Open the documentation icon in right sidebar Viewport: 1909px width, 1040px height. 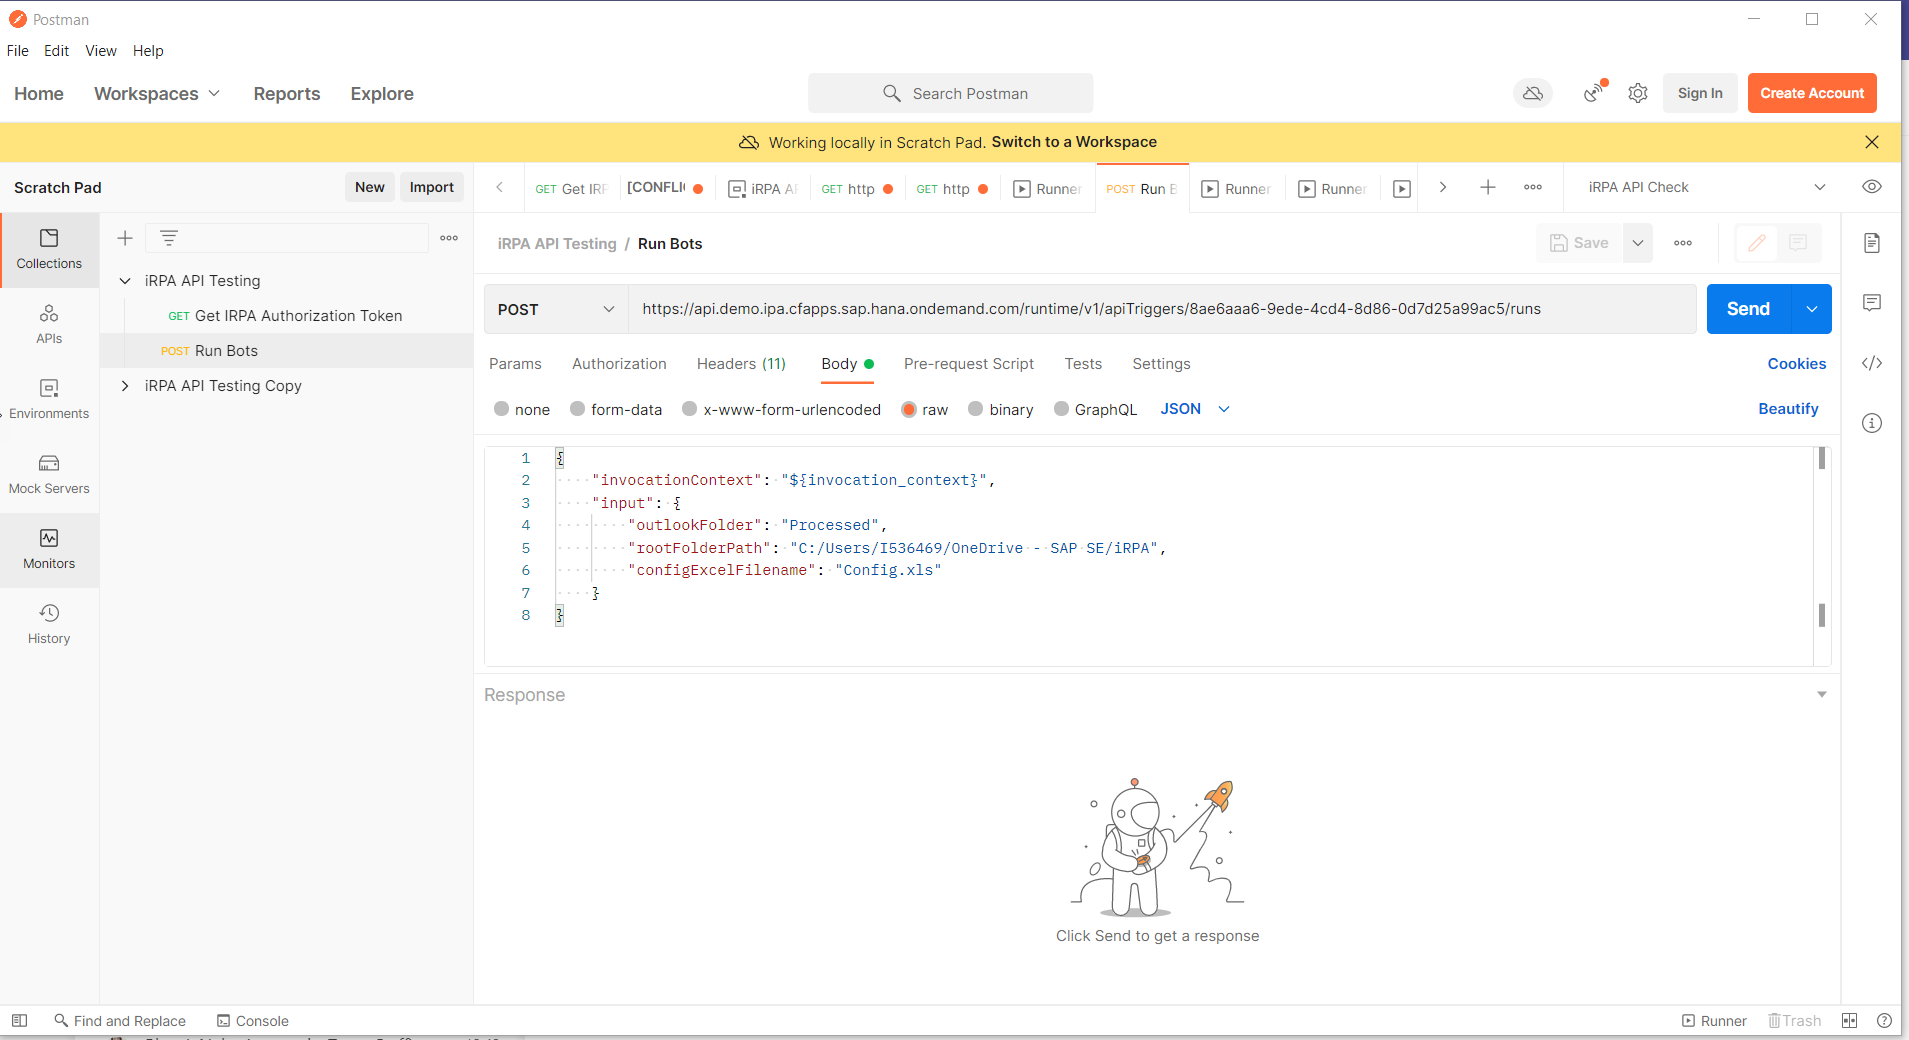tap(1872, 243)
